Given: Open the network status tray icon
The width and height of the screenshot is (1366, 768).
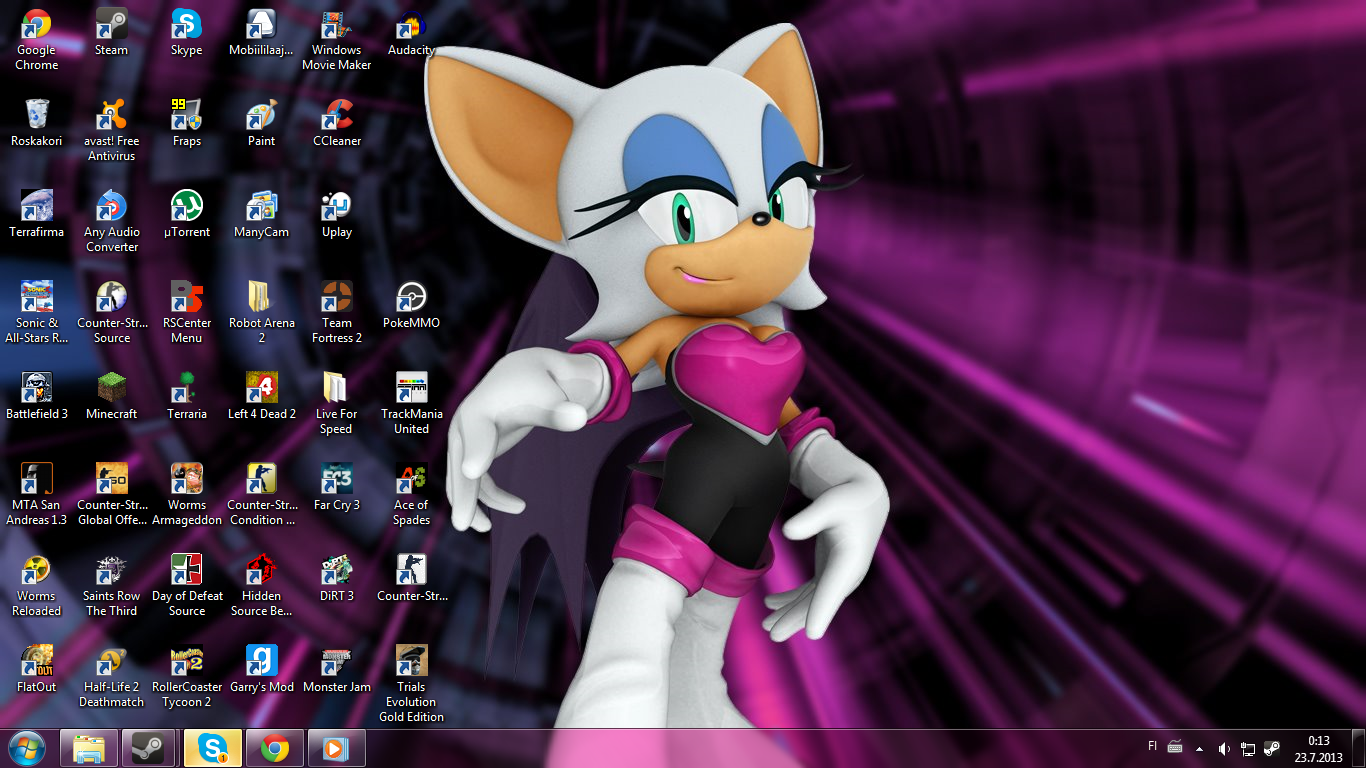Looking at the screenshot, I should point(1248,748).
